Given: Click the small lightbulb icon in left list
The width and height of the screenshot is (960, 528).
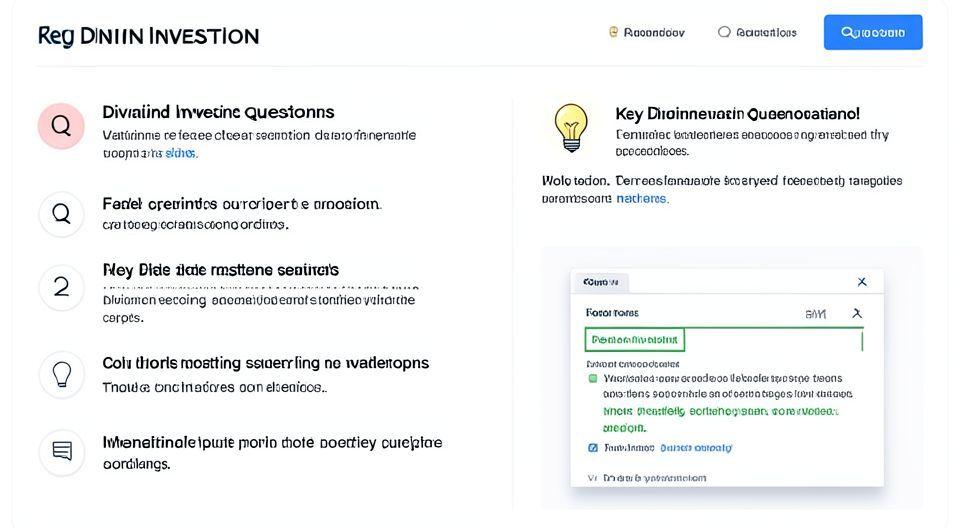Looking at the screenshot, I should [61, 374].
